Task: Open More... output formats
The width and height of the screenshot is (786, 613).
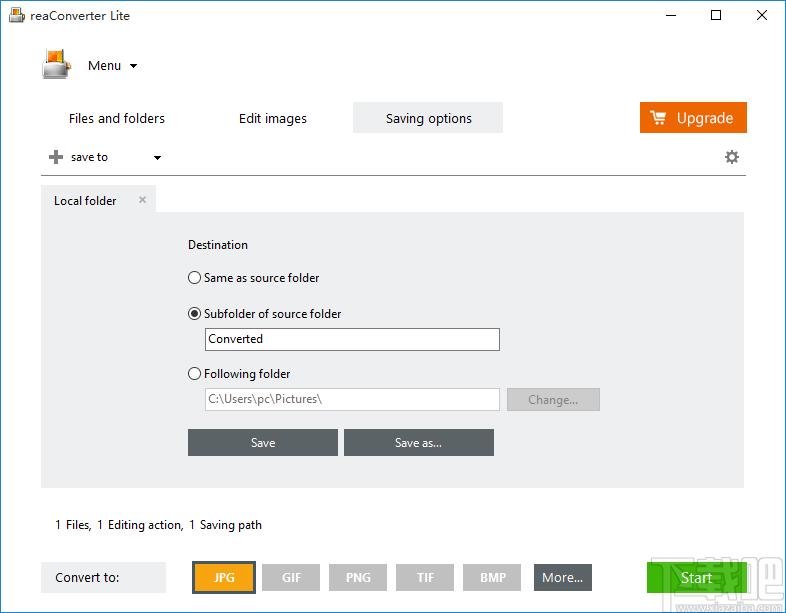Action: [563, 577]
